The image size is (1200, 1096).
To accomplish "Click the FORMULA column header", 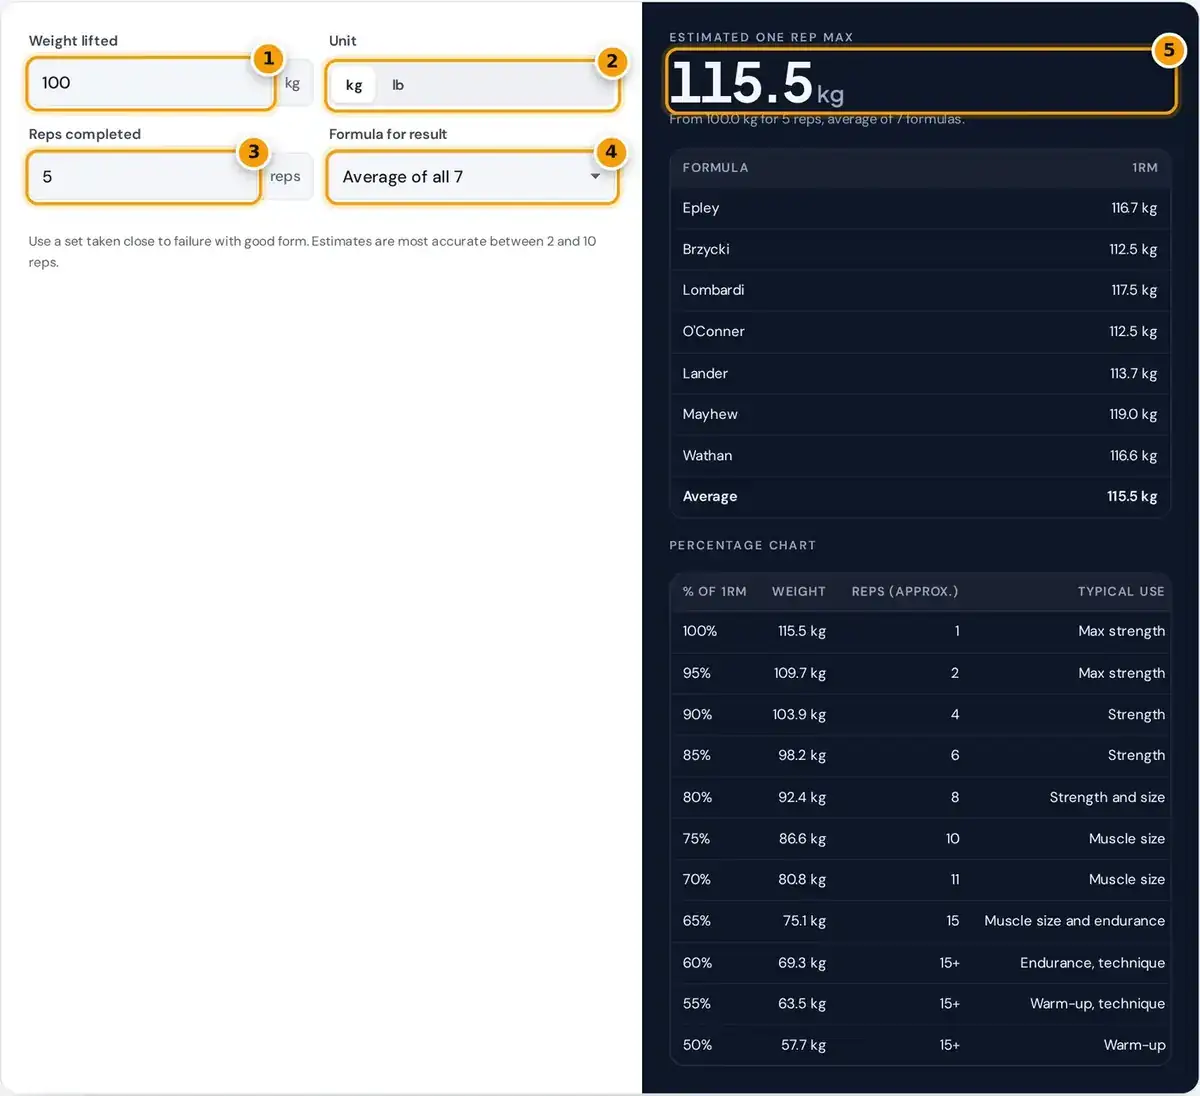I will pyautogui.click(x=715, y=168).
